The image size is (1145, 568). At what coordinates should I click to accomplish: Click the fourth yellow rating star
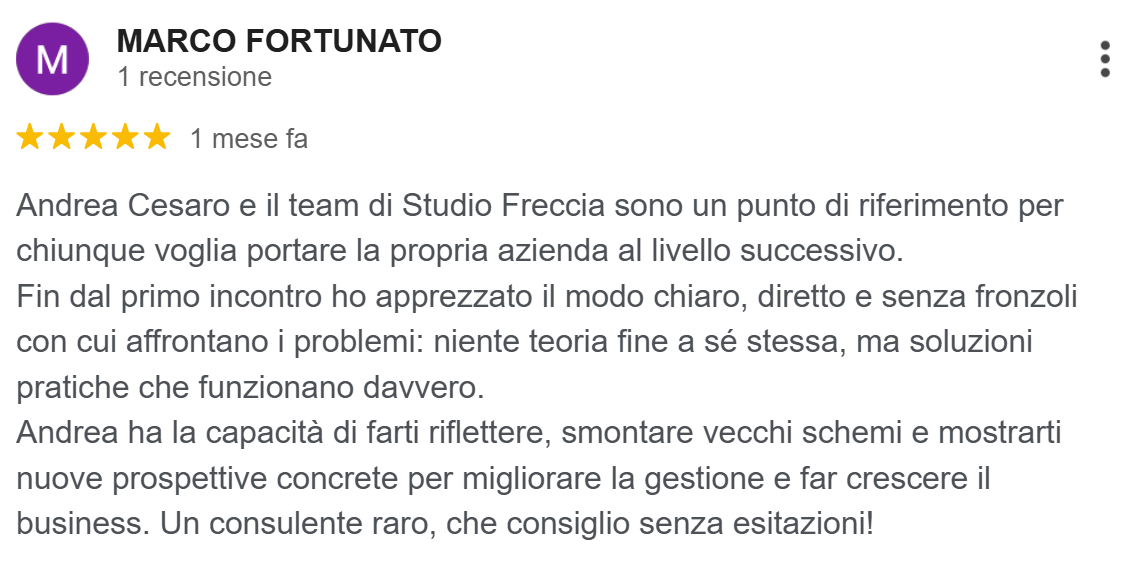click(126, 138)
